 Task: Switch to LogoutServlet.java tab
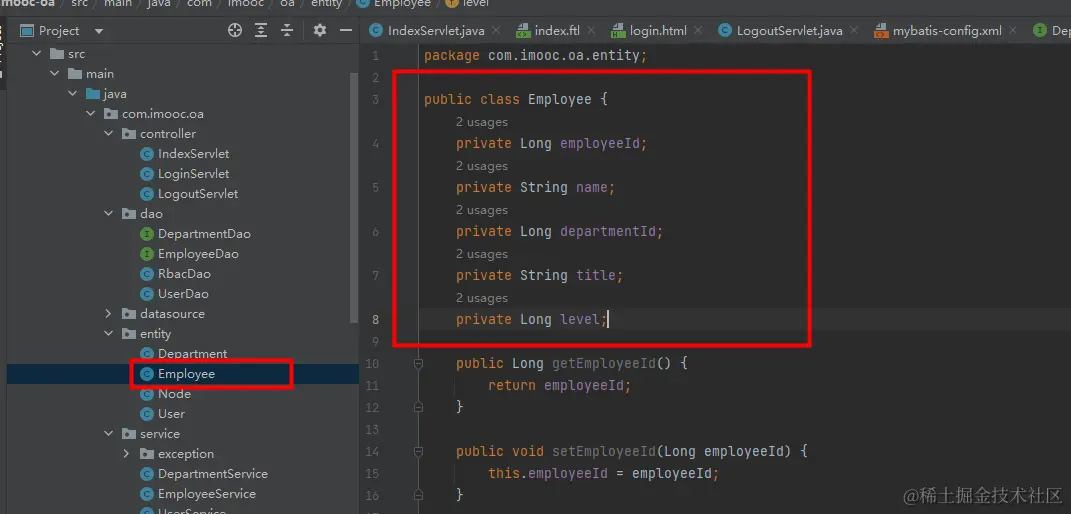[x=789, y=31]
